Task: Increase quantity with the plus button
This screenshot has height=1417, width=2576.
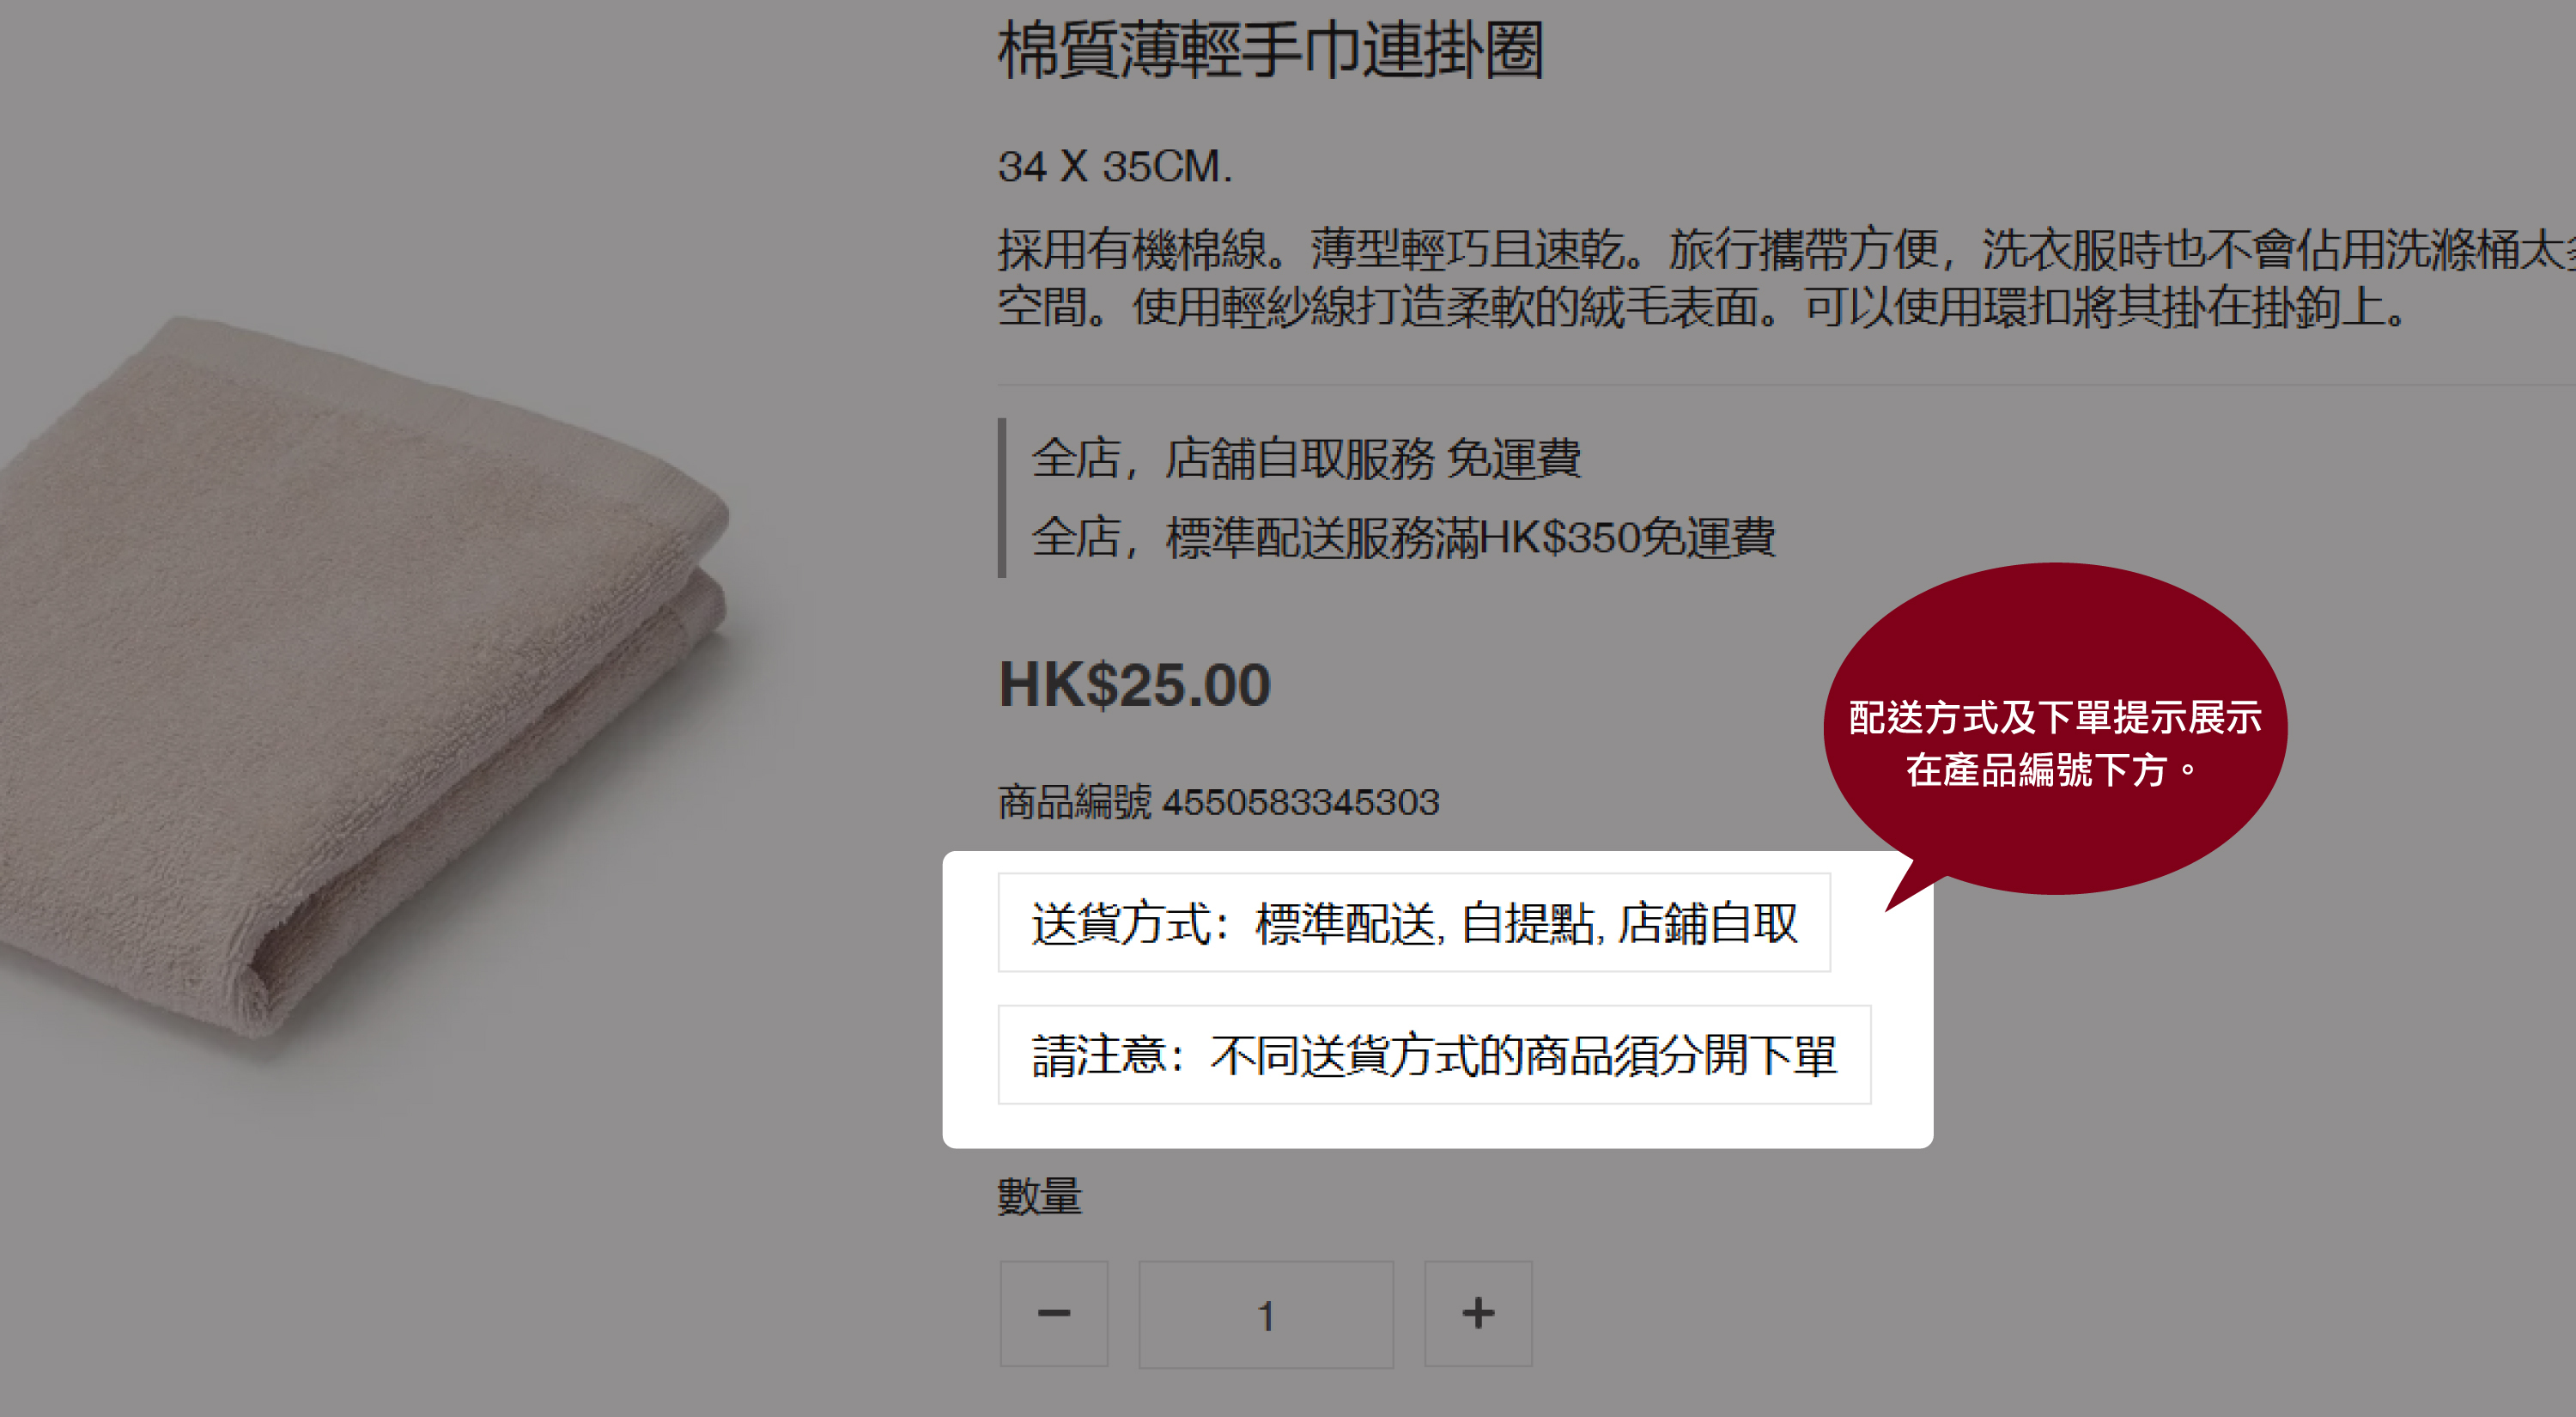Action: (x=1478, y=1313)
